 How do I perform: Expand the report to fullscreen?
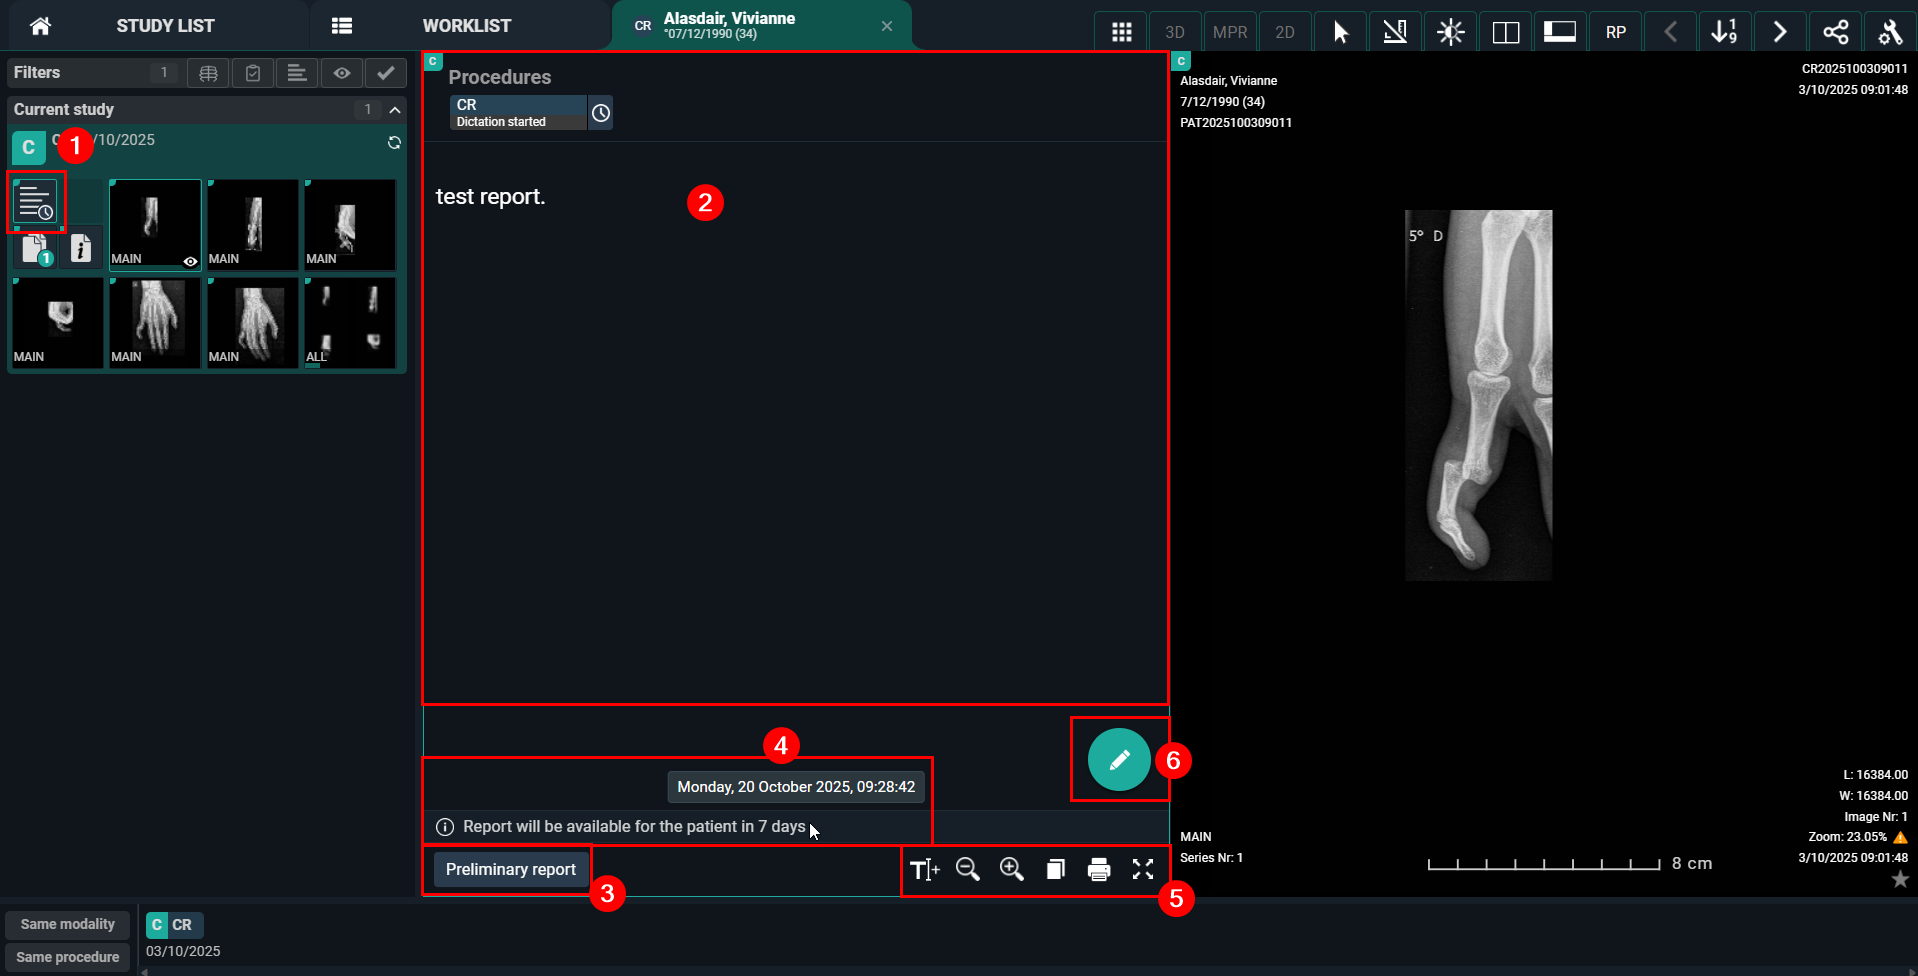[x=1142, y=869]
